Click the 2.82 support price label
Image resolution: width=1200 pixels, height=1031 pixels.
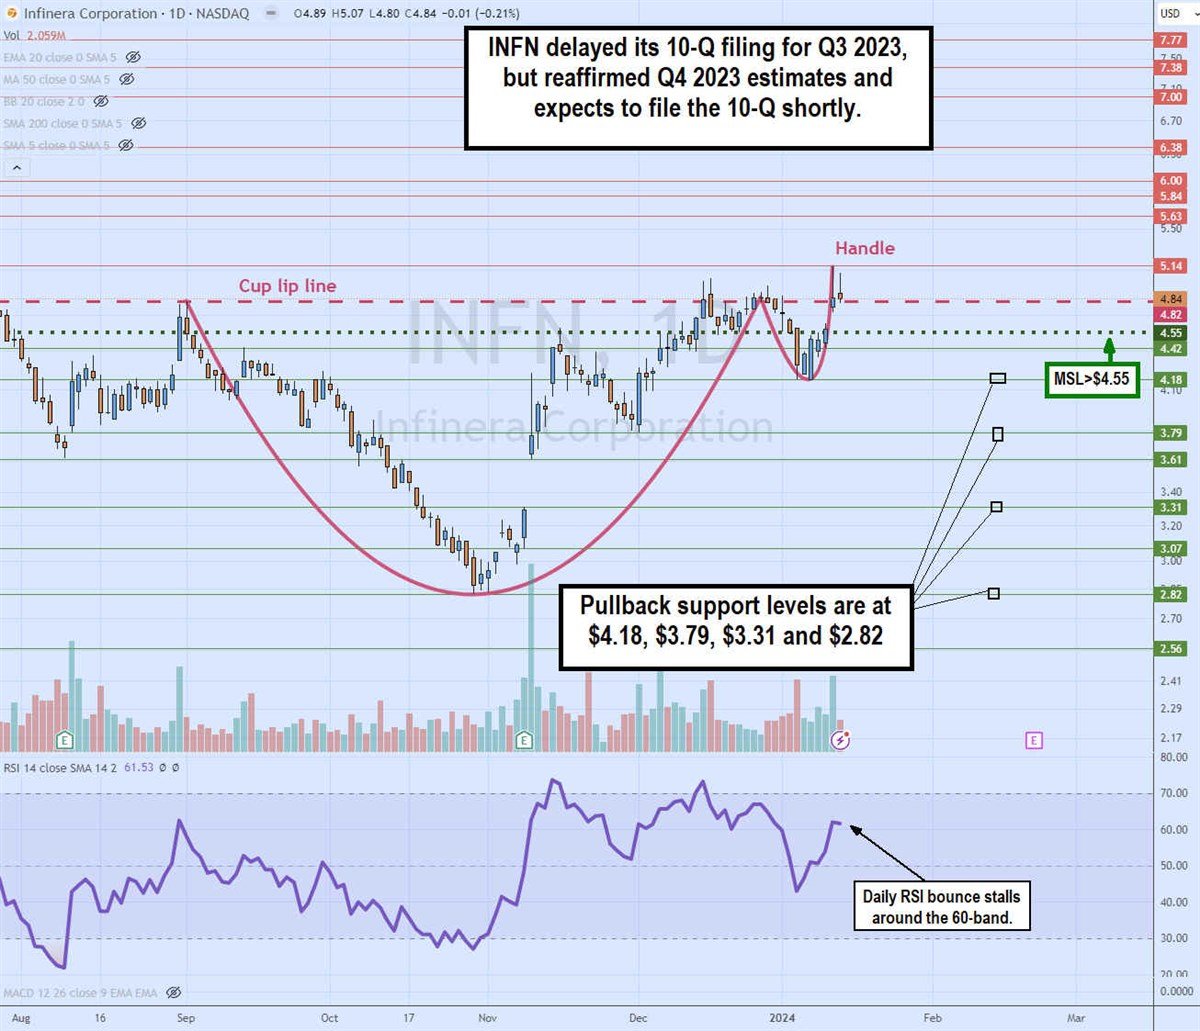(1170, 594)
